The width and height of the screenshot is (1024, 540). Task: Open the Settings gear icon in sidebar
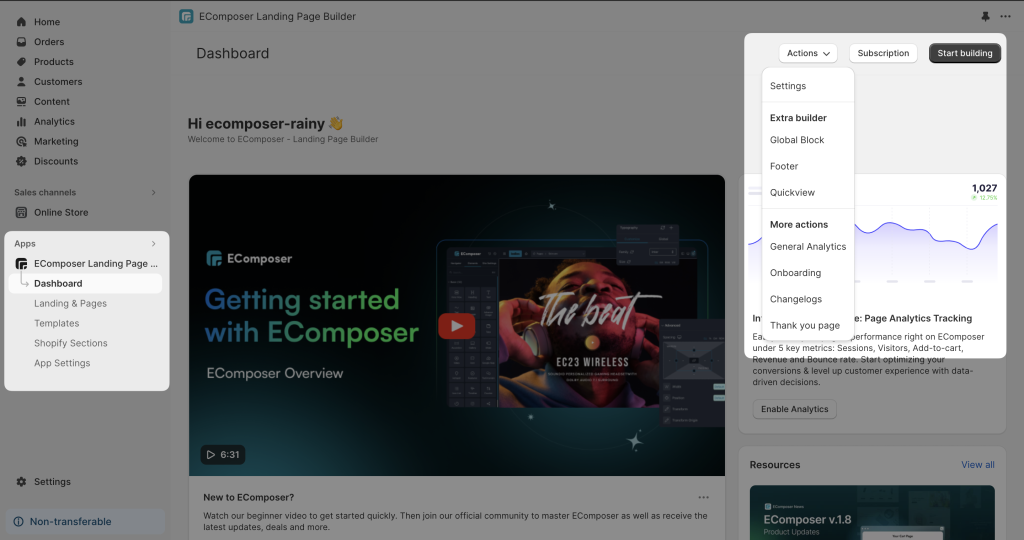tap(21, 482)
